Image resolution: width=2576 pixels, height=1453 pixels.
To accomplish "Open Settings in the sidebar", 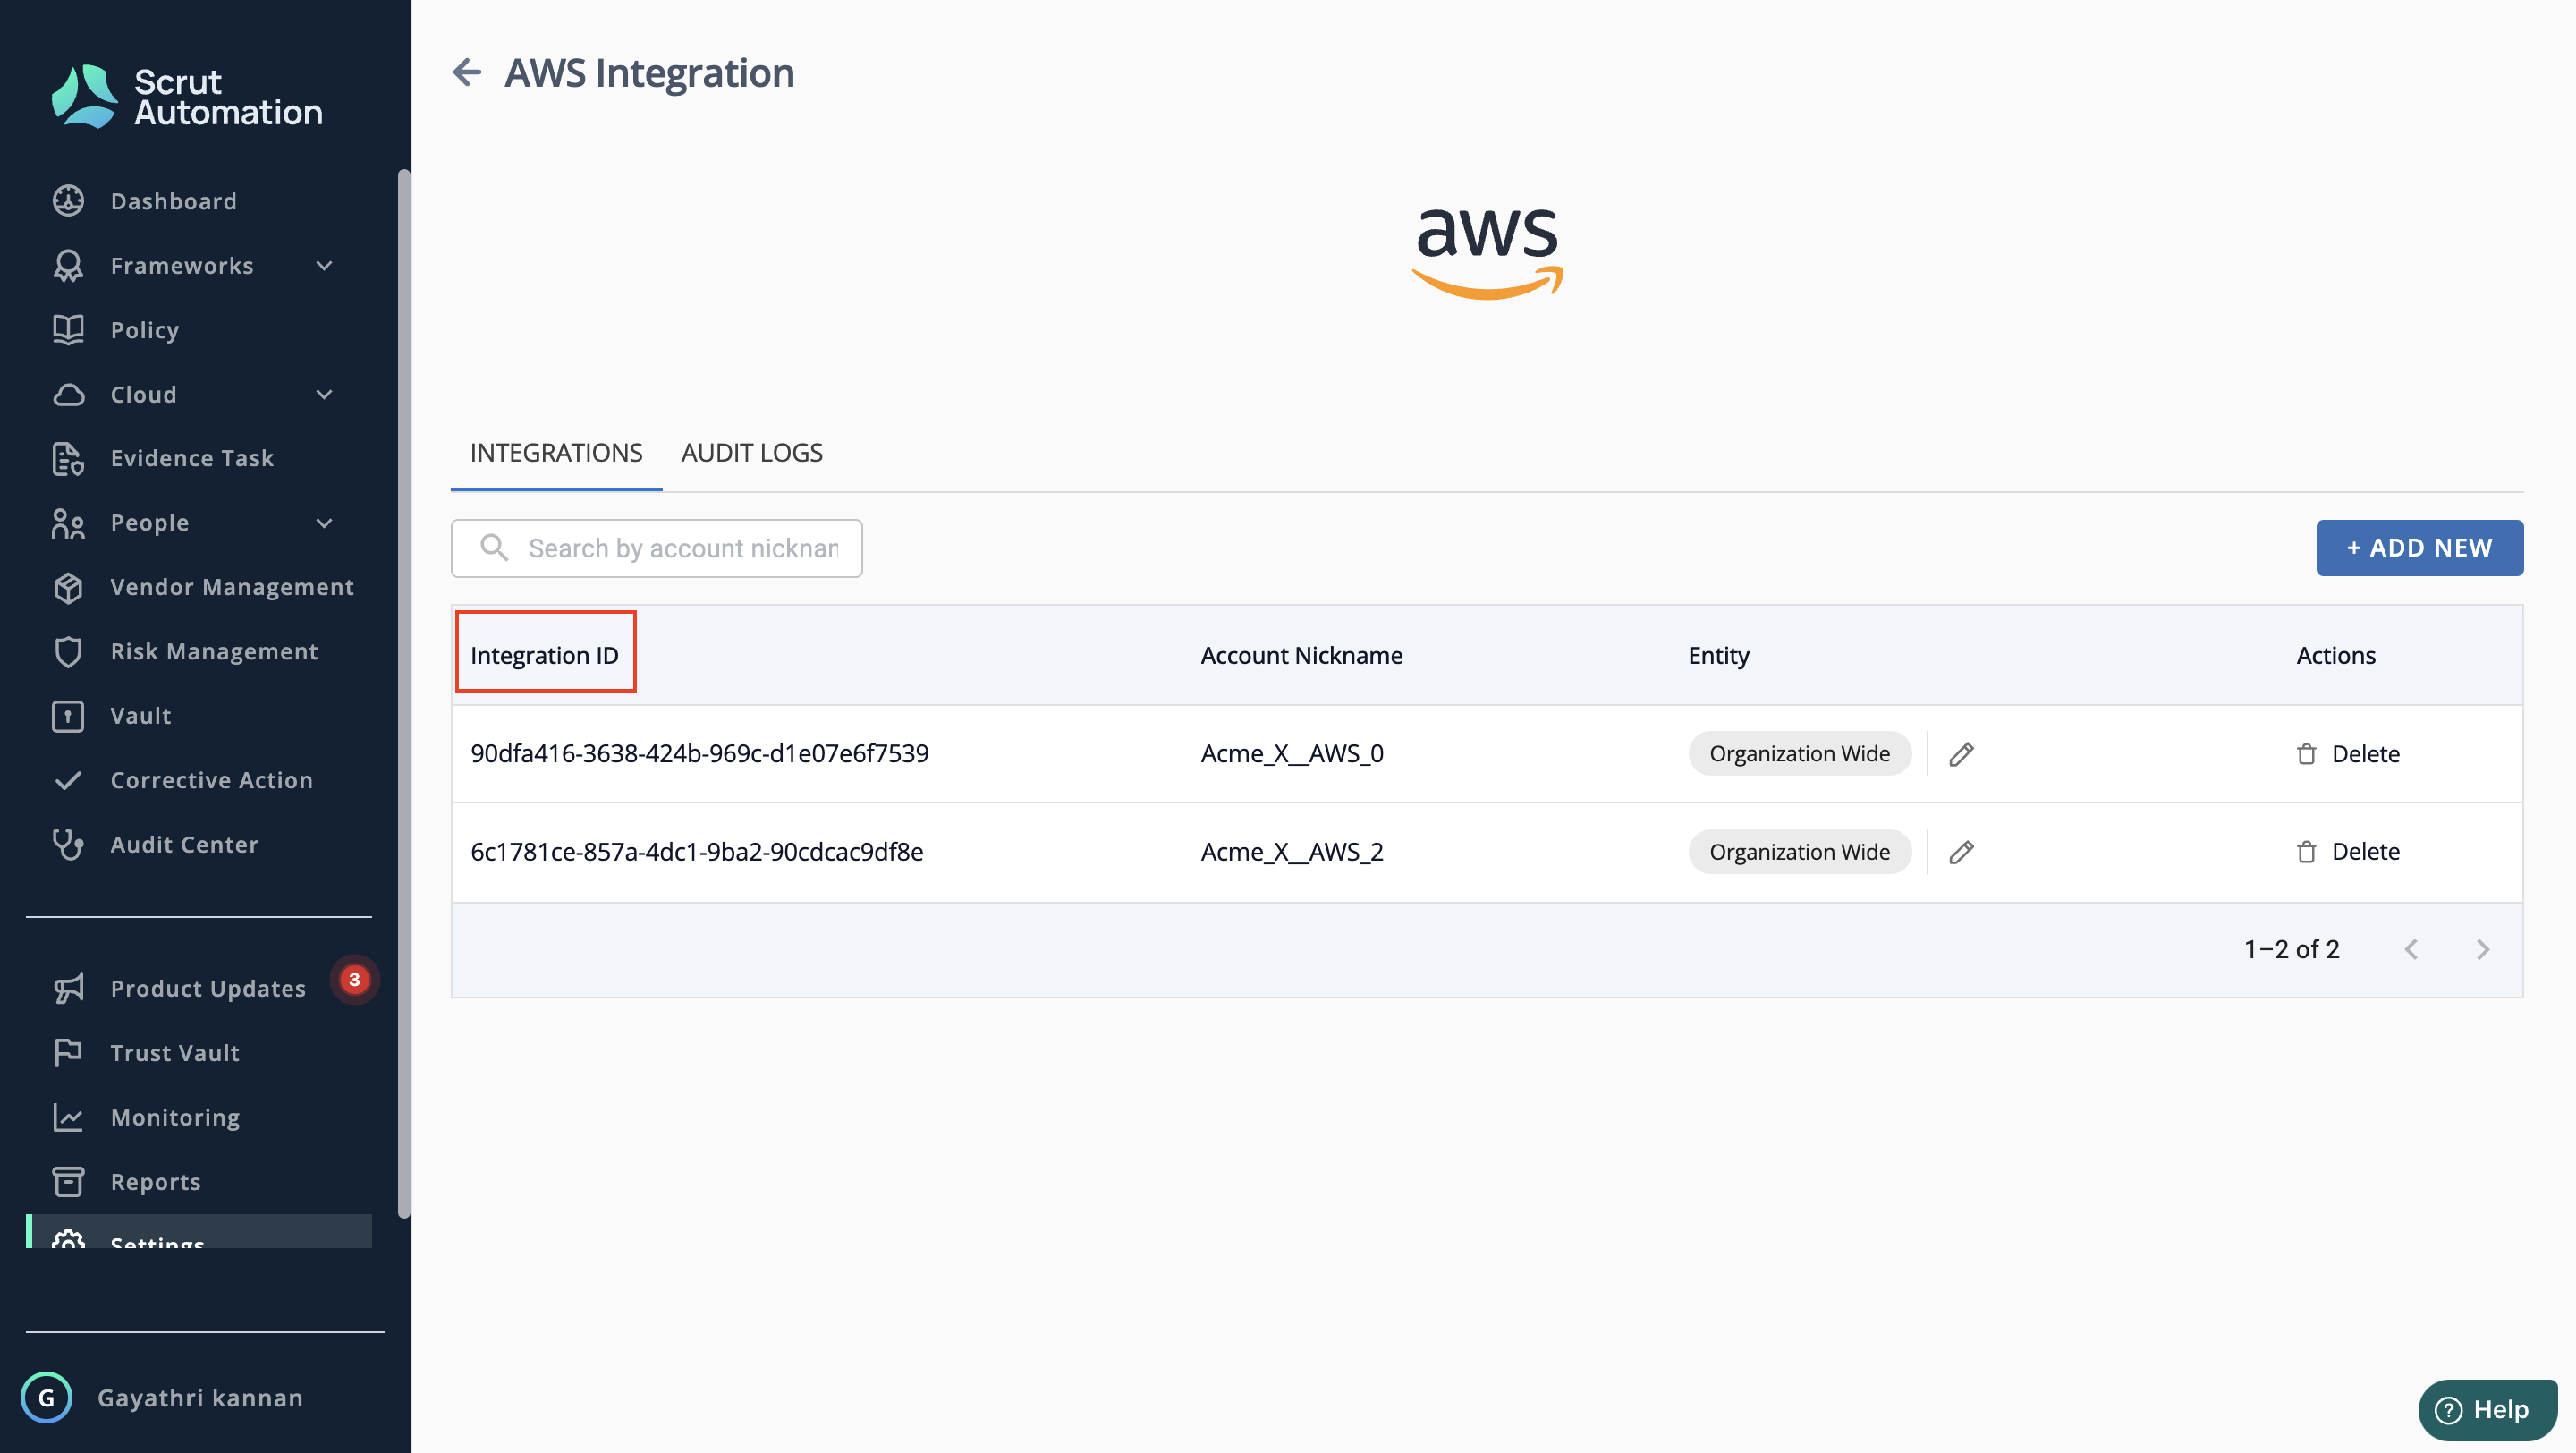I will pyautogui.click(x=199, y=1231).
